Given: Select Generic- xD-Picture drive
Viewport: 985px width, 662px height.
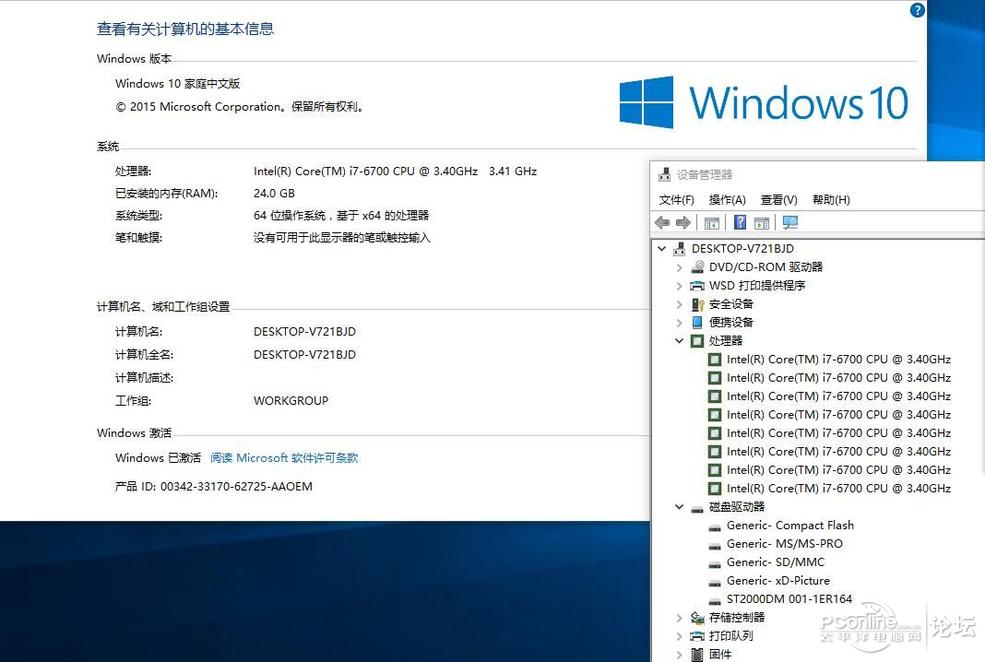Looking at the screenshot, I should pyautogui.click(x=778, y=580).
